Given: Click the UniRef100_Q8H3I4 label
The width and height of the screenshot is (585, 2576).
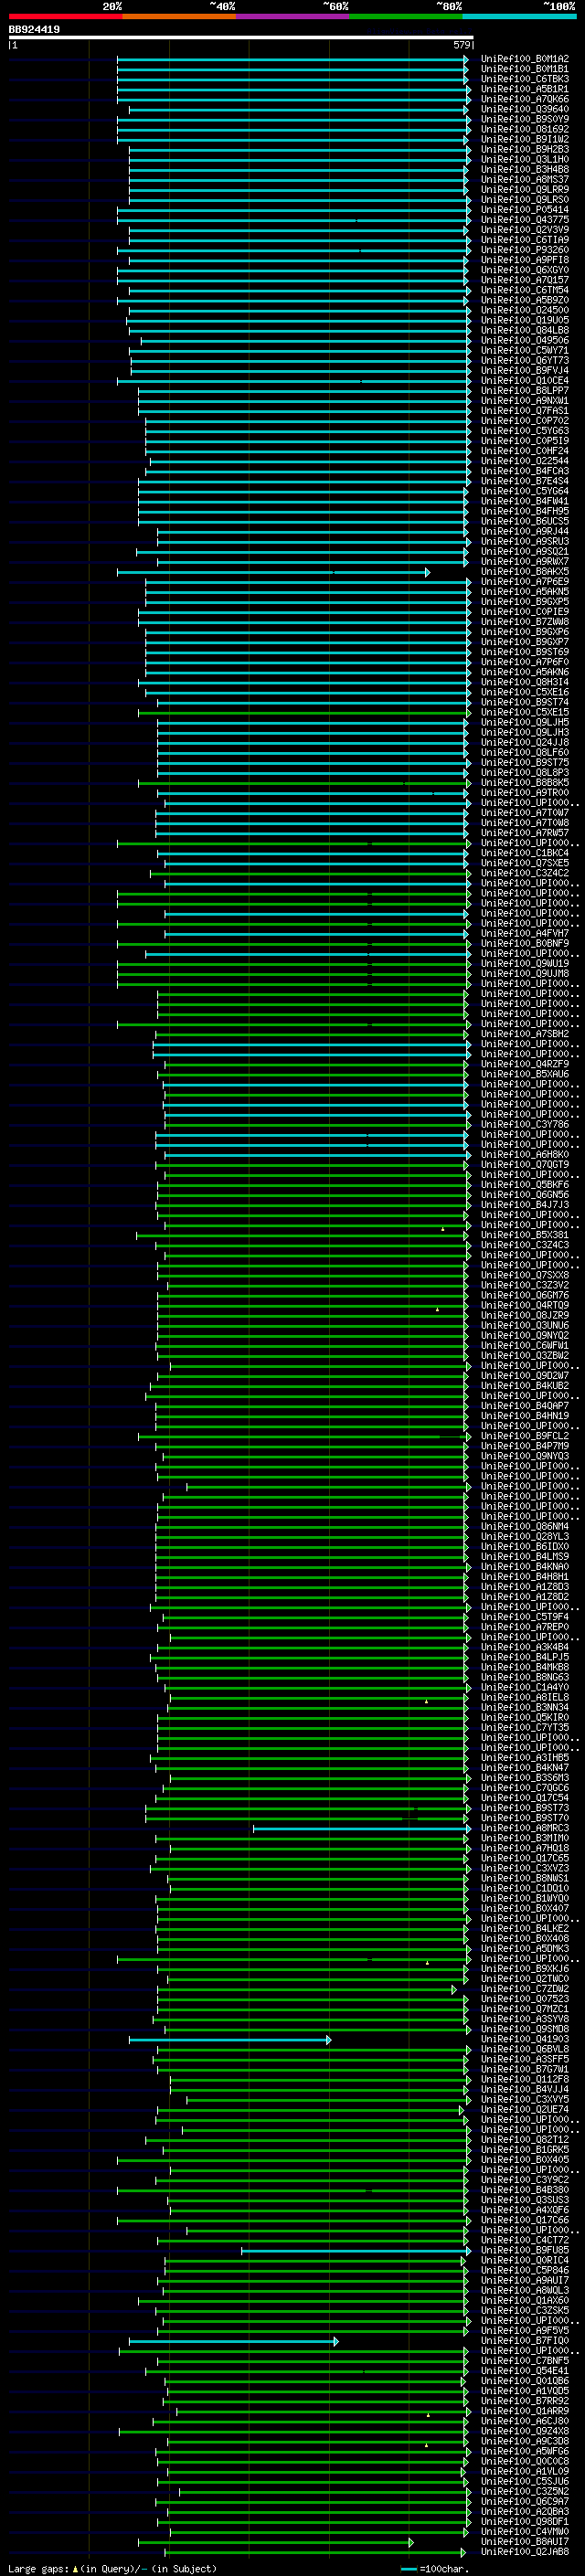Looking at the screenshot, I should click(x=525, y=682).
